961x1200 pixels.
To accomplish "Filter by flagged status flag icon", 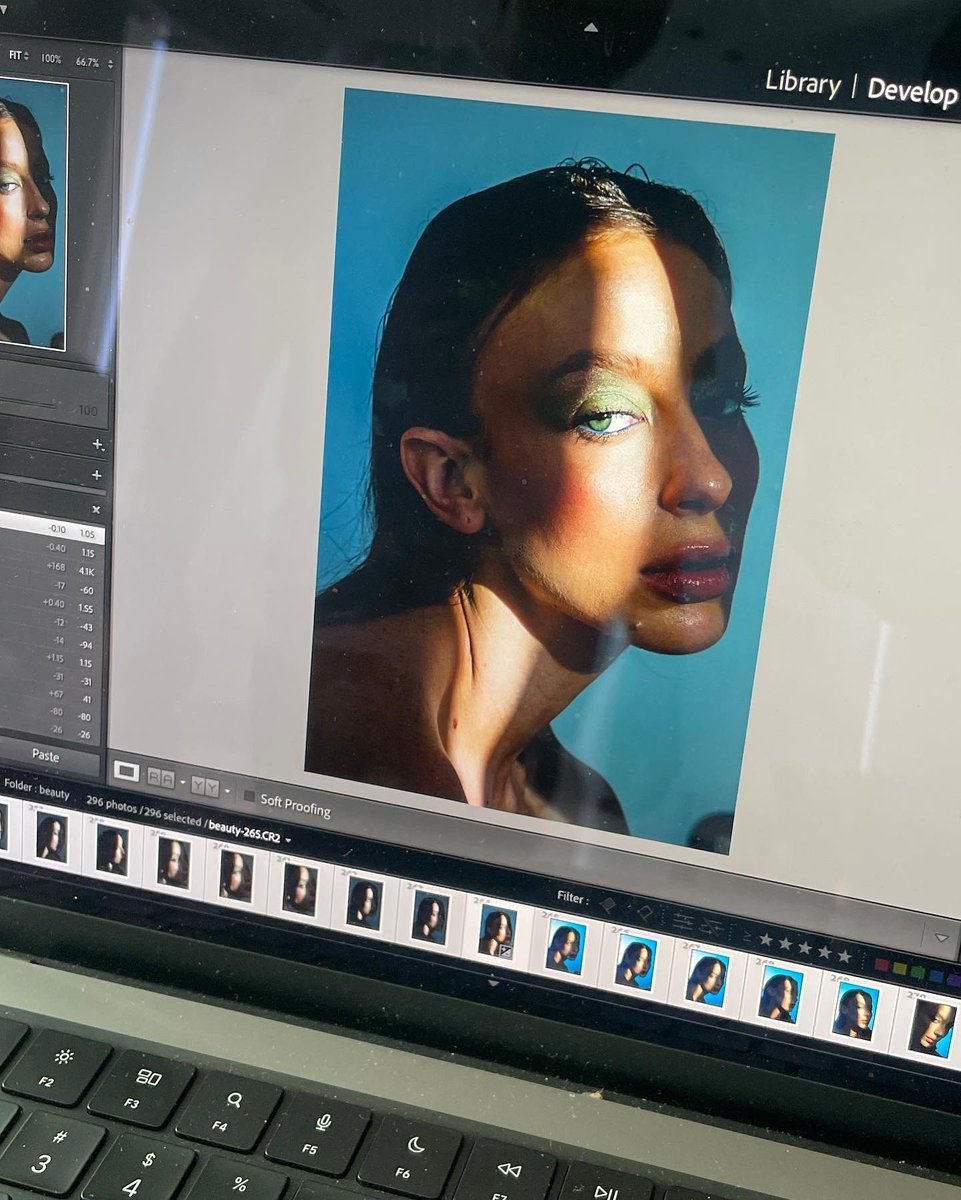I will tap(609, 905).
